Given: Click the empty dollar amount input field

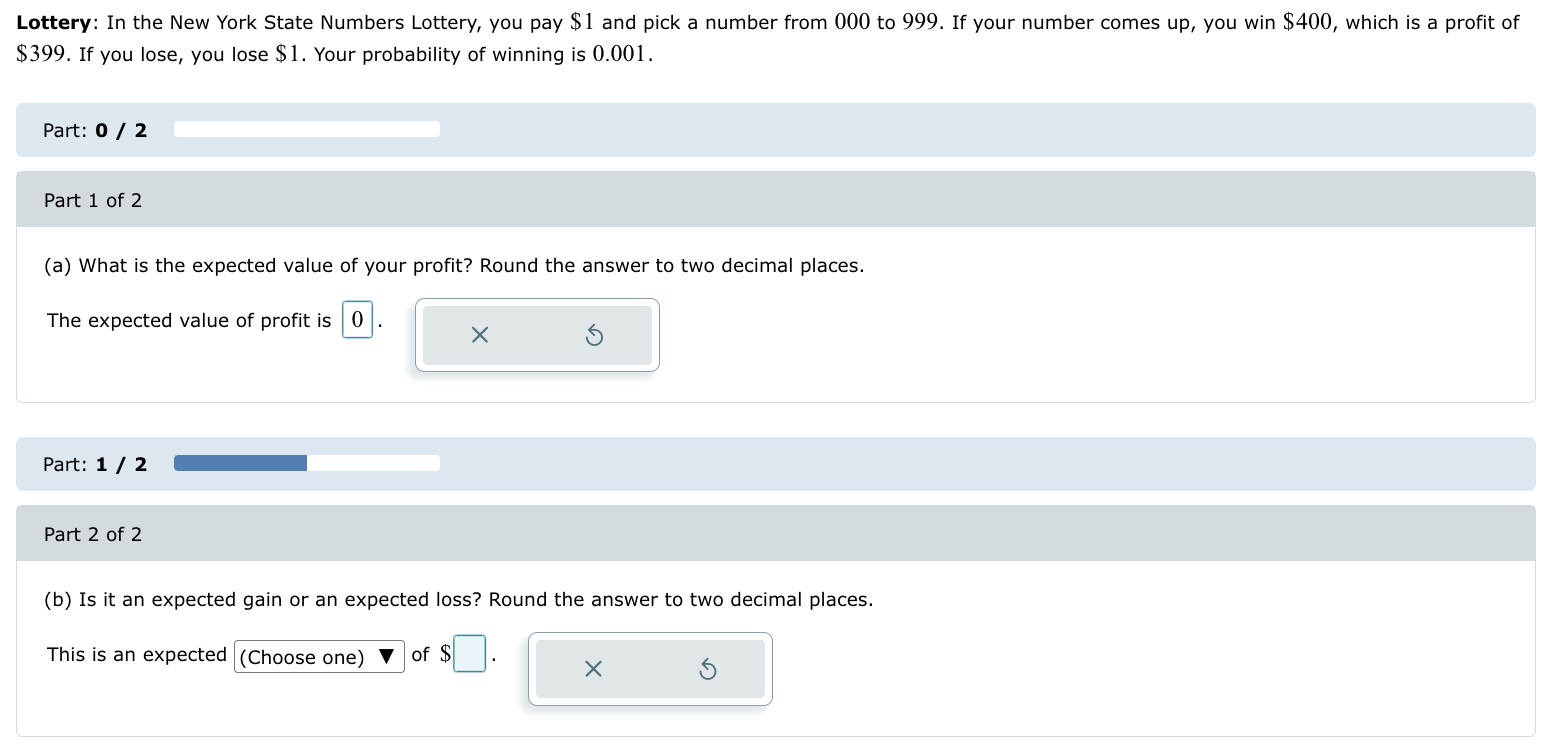Looking at the screenshot, I should 469,654.
